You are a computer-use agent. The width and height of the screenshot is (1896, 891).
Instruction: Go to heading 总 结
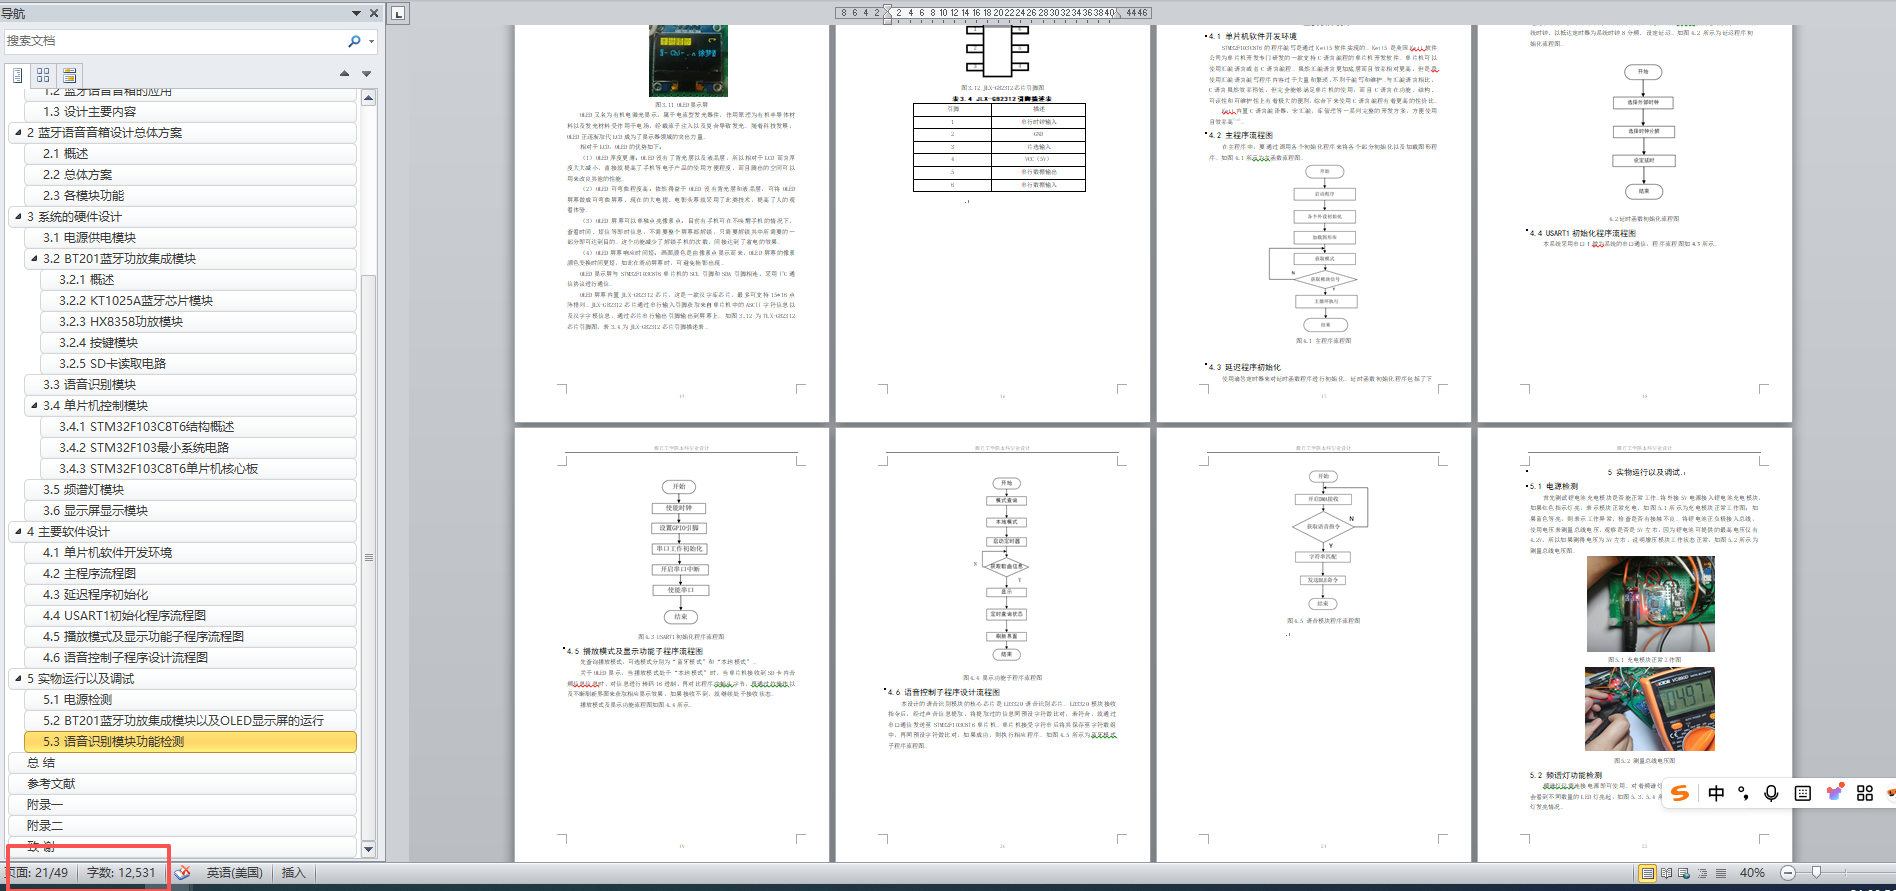182,762
